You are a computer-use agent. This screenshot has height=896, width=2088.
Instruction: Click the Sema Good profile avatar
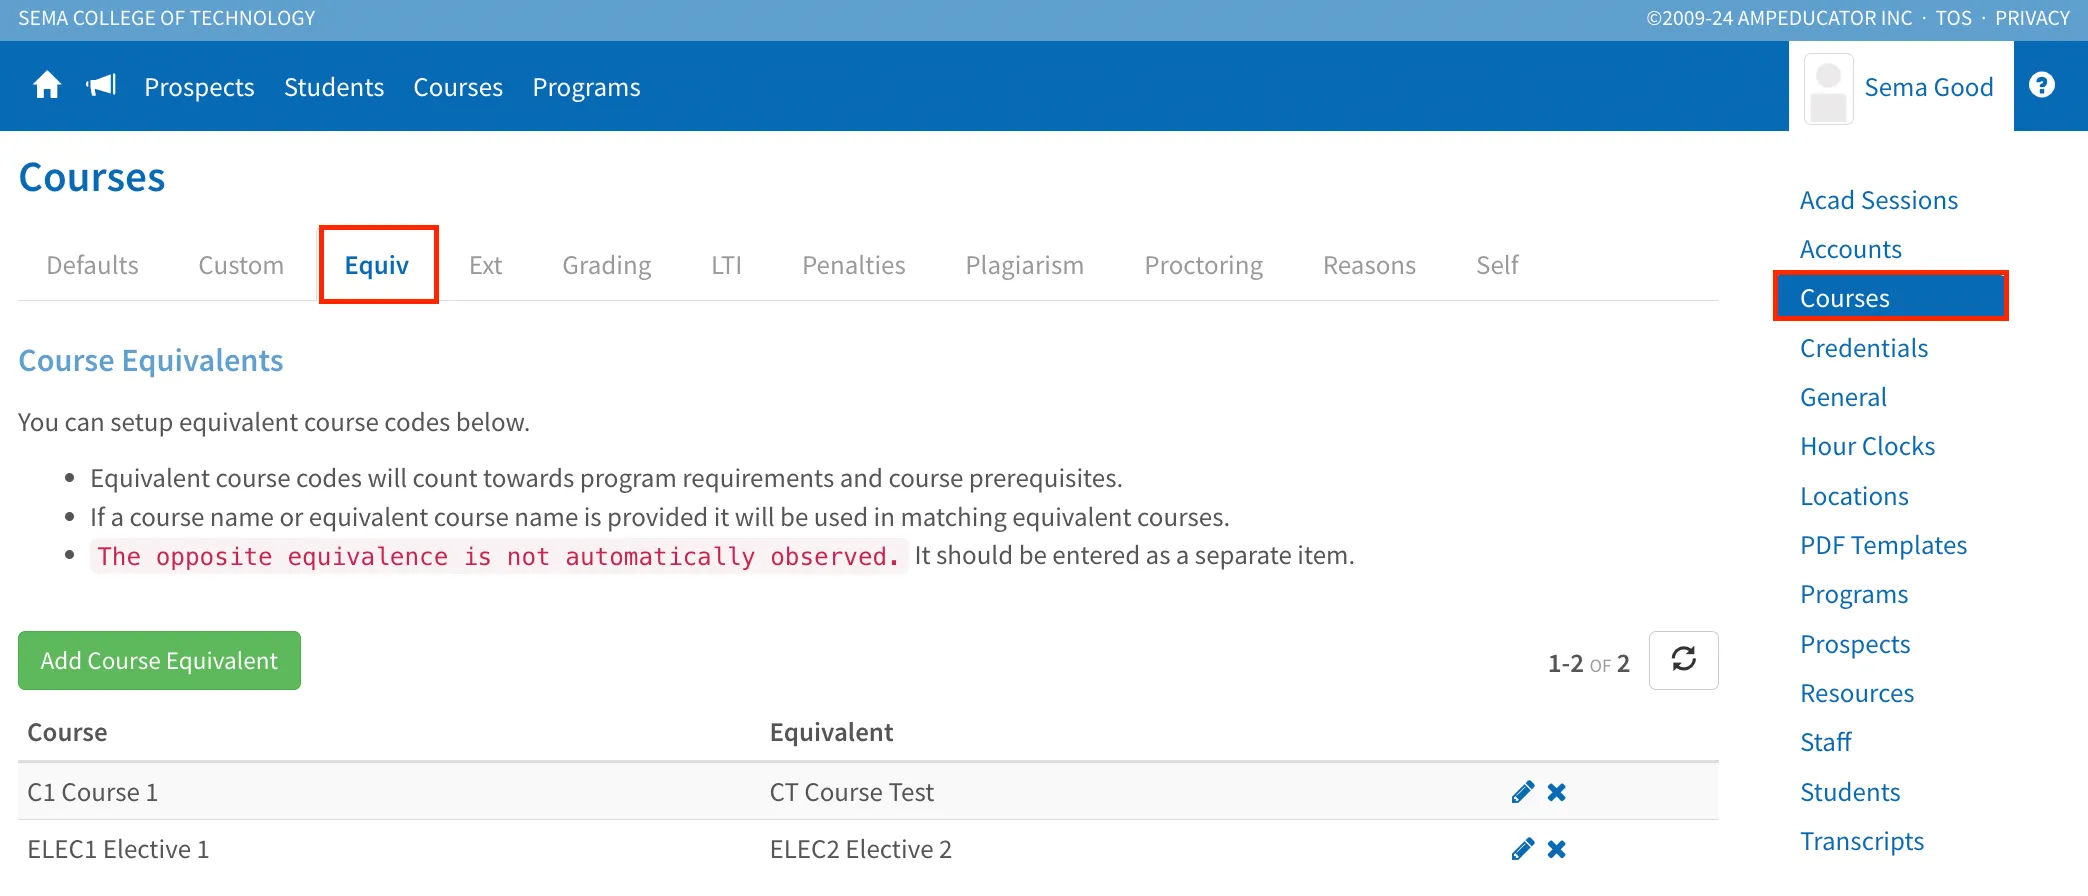pyautogui.click(x=1829, y=89)
